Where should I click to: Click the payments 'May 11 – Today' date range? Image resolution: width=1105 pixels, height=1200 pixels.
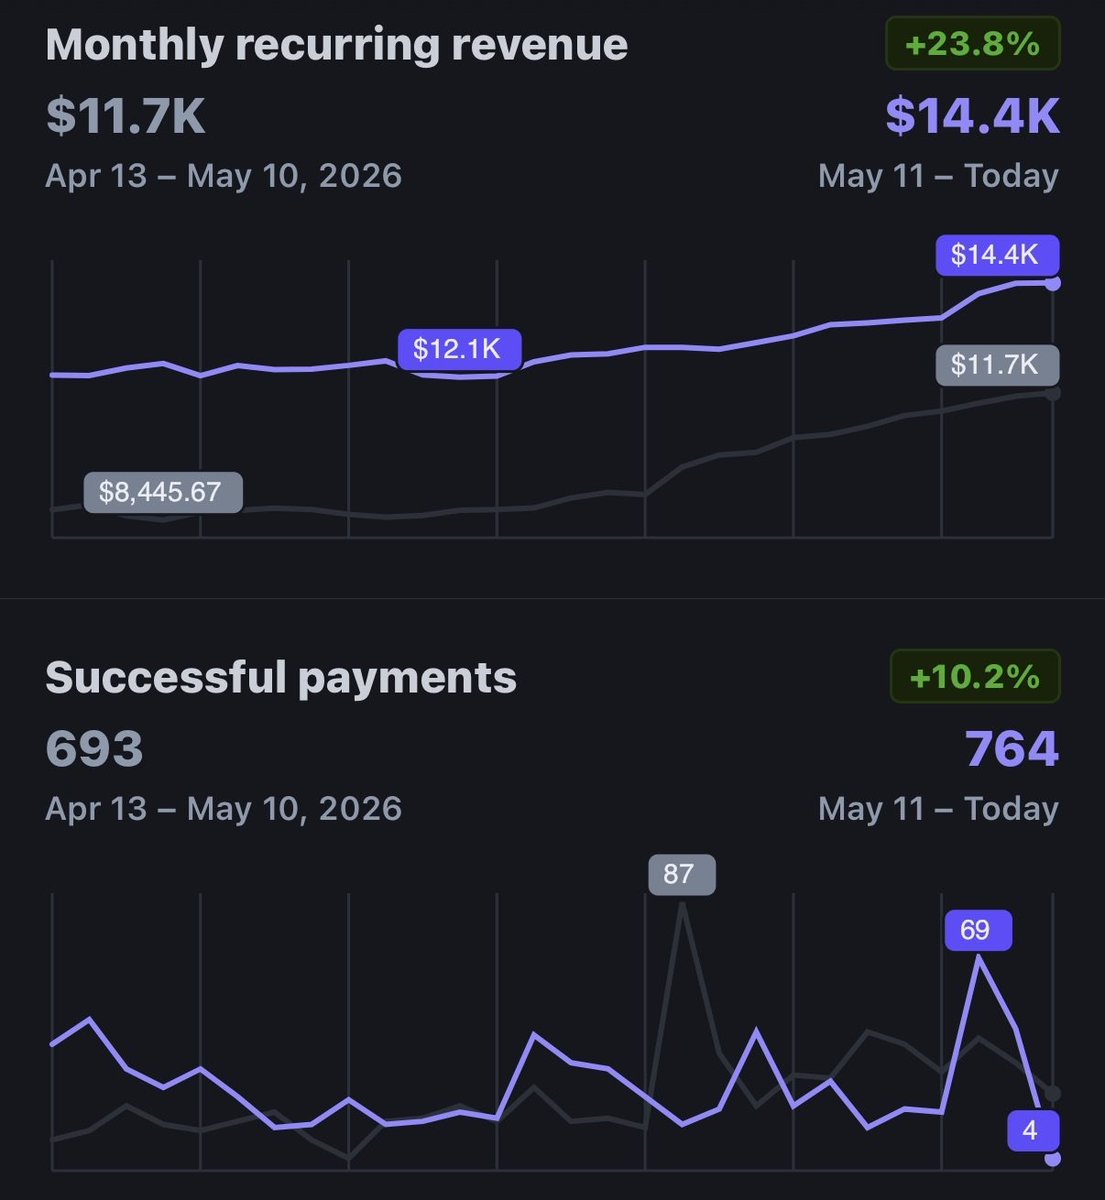point(938,809)
